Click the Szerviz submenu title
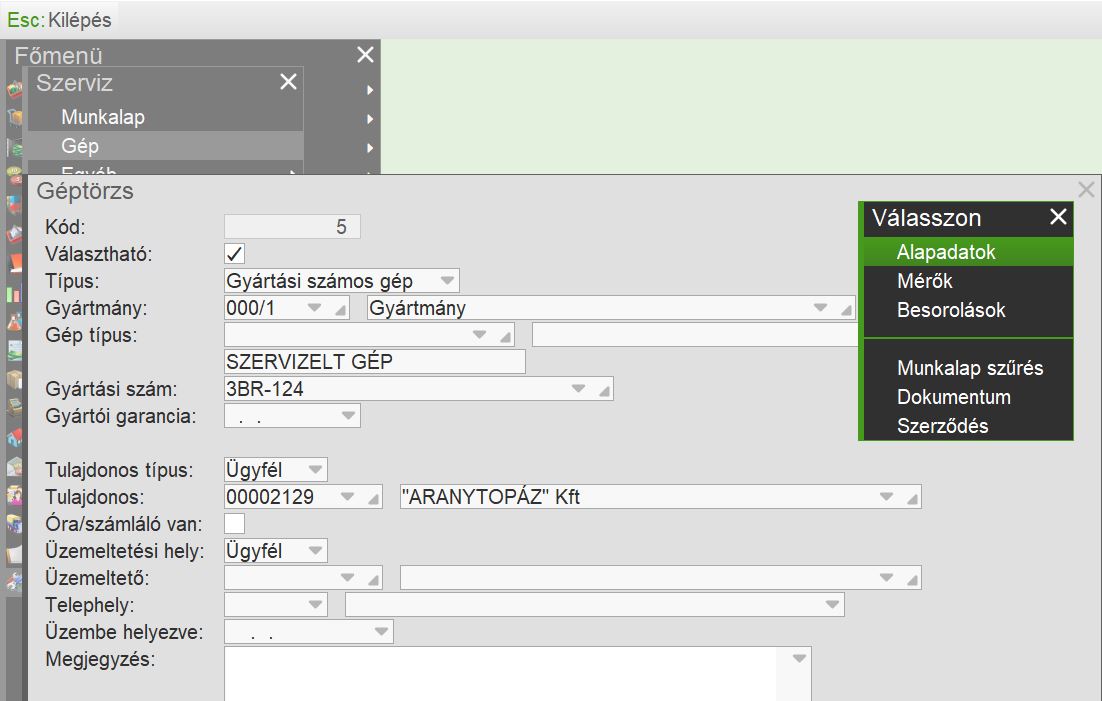The image size is (1102, 701). [74, 83]
